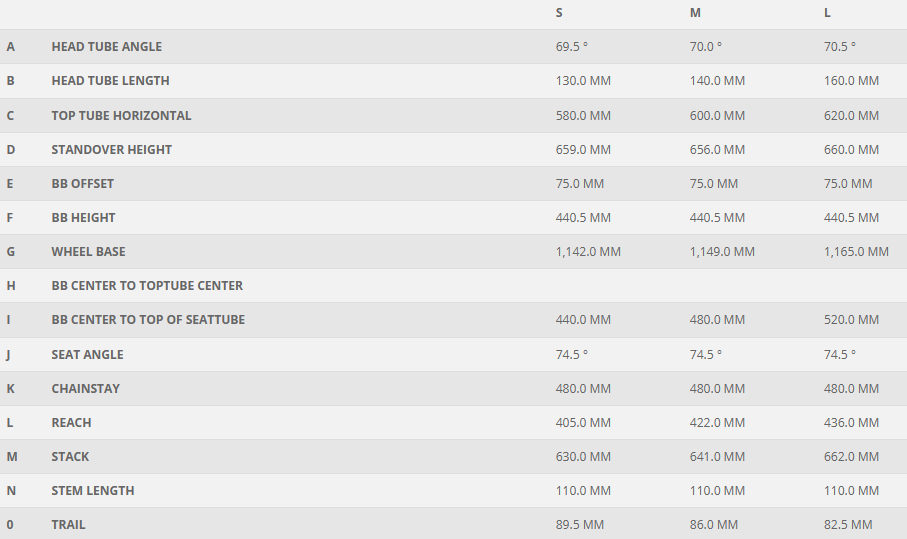Select the BB OFFSET row label
The width and height of the screenshot is (907, 539).
pos(82,184)
